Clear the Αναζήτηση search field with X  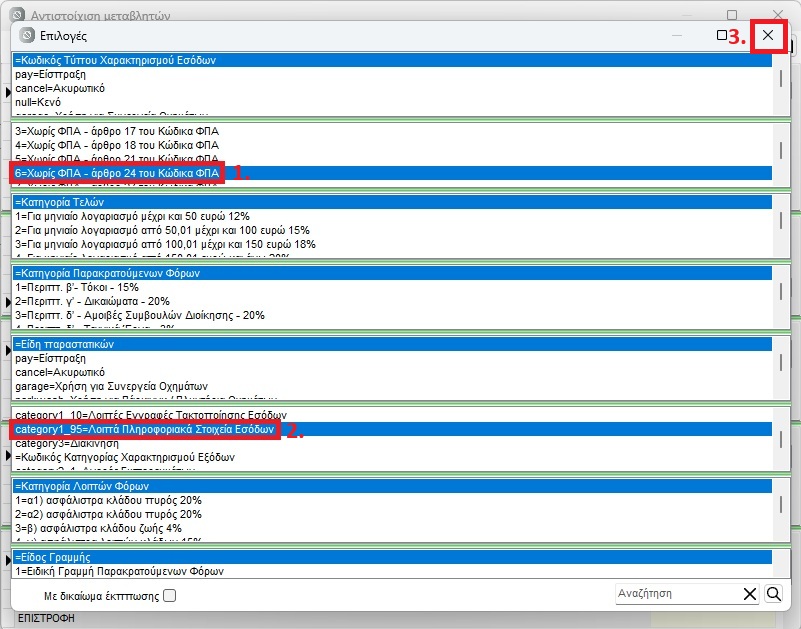tap(750, 594)
